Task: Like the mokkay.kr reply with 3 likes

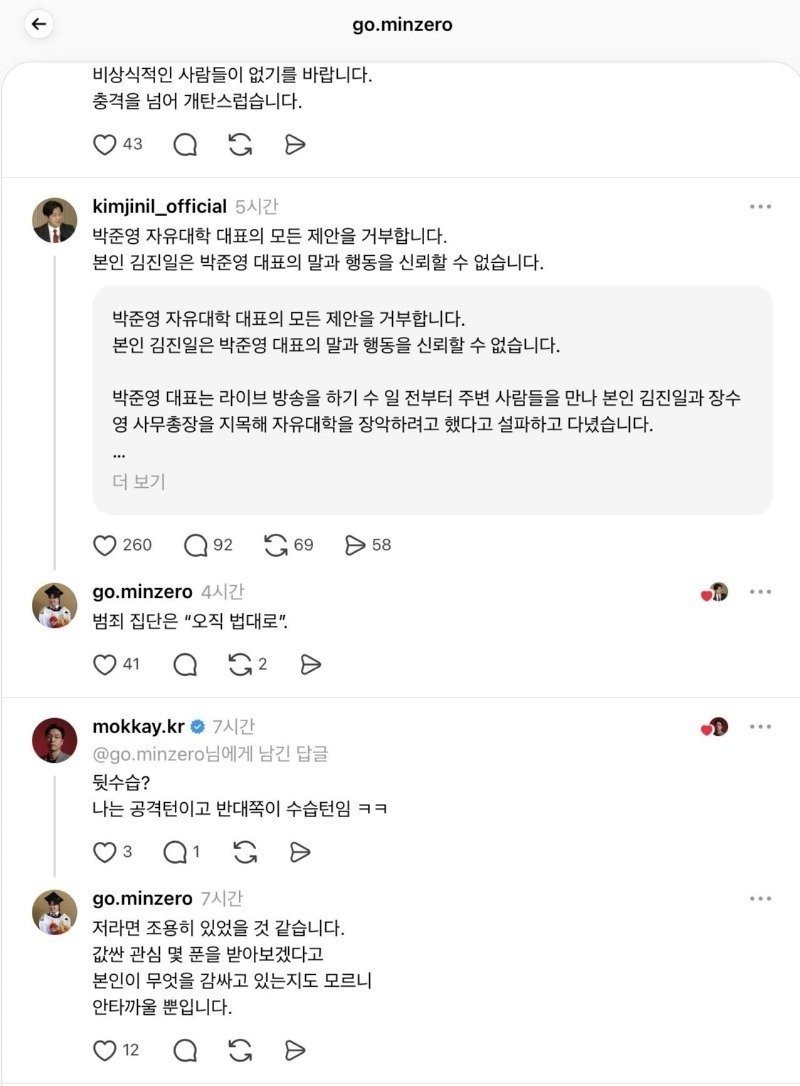Action: [x=105, y=852]
